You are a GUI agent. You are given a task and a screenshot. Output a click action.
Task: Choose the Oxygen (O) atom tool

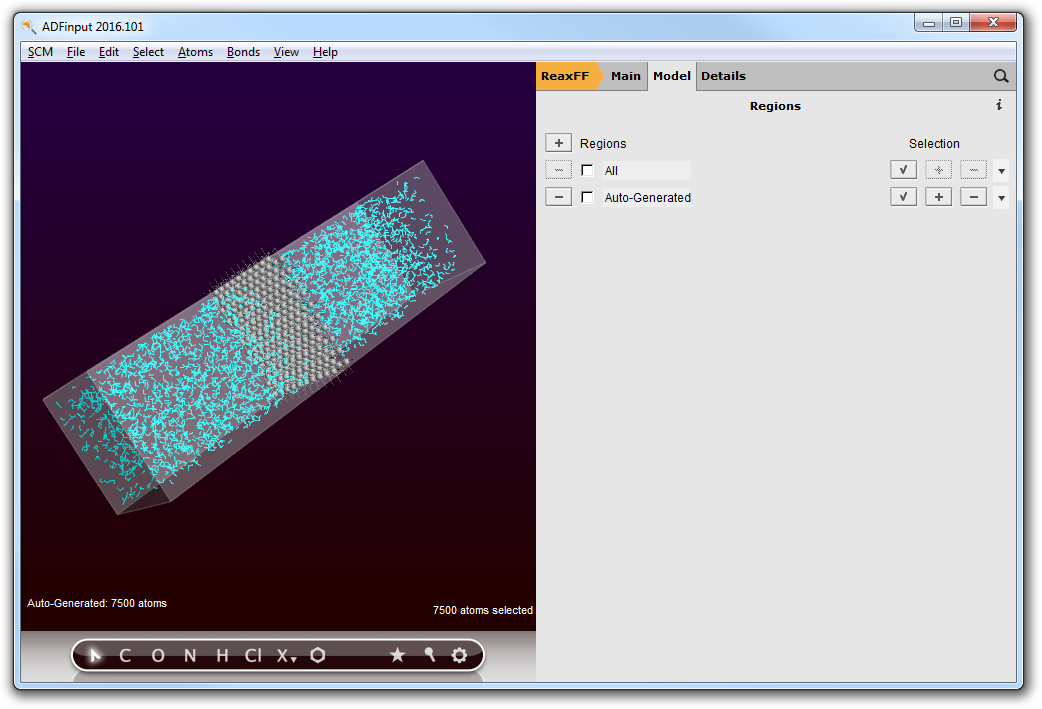coord(157,656)
